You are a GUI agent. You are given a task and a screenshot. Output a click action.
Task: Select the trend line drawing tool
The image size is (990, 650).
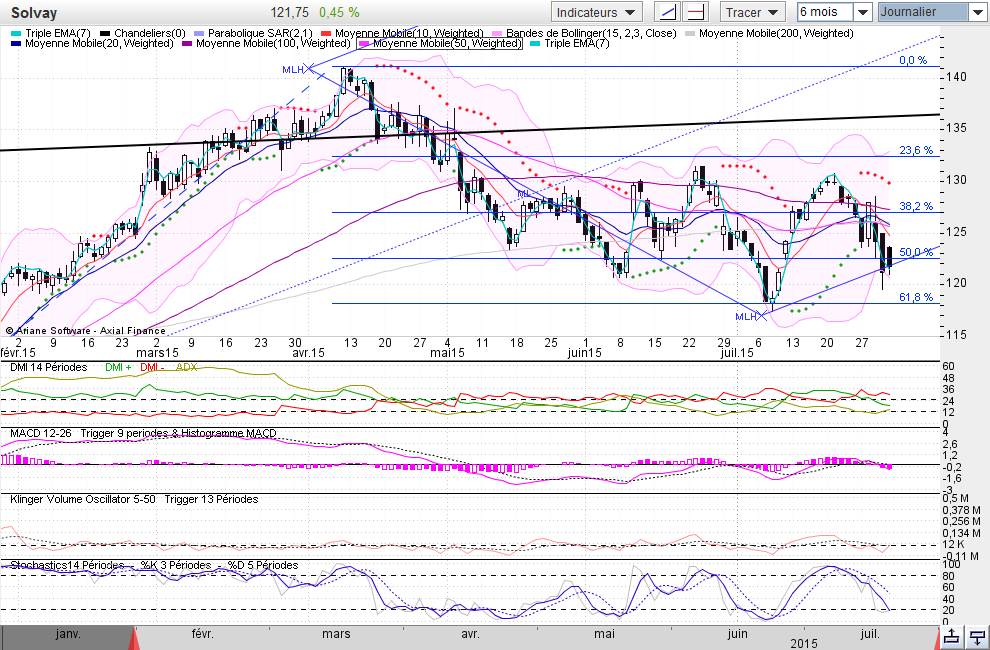coord(667,12)
